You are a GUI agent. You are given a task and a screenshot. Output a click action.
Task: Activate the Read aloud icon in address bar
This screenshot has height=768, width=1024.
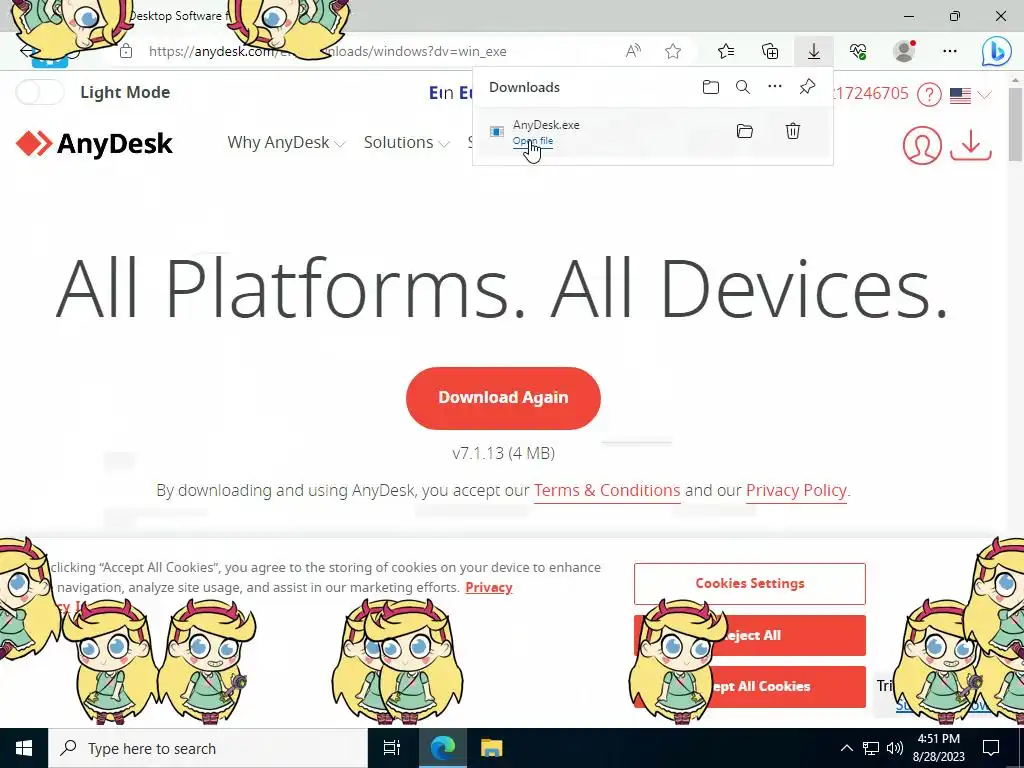(x=633, y=52)
